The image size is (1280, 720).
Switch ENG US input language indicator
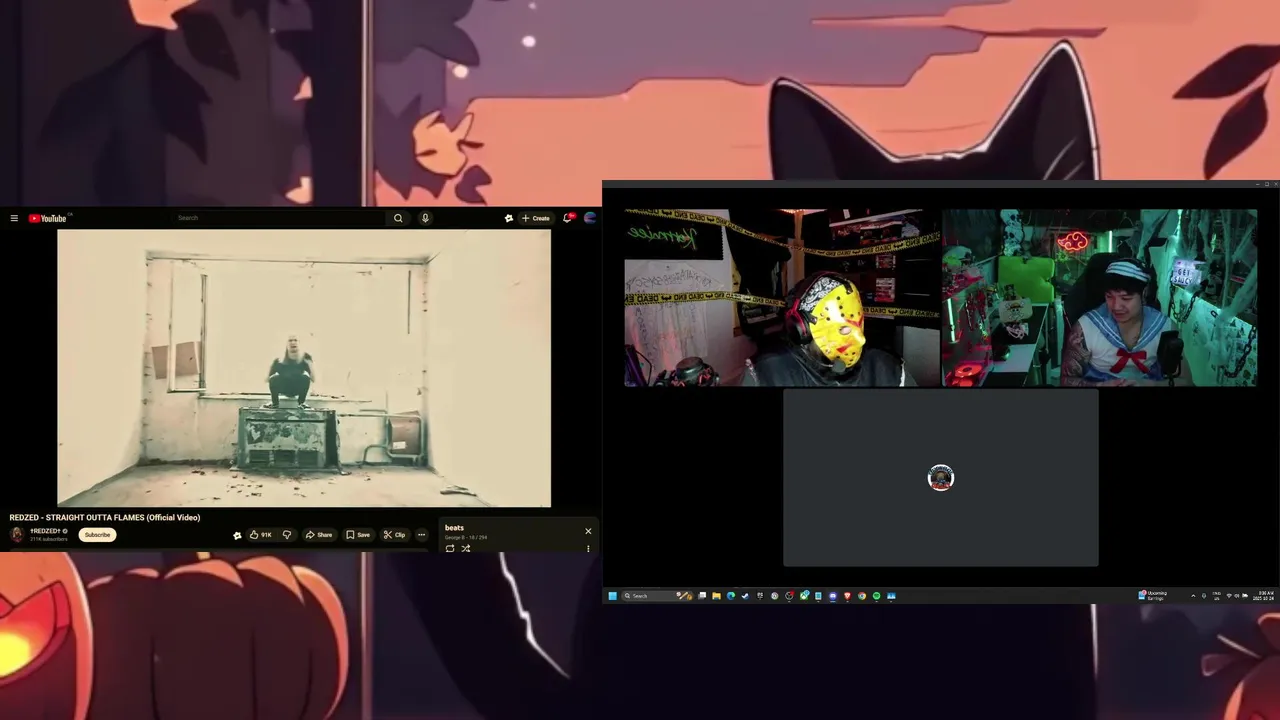click(x=1216, y=596)
